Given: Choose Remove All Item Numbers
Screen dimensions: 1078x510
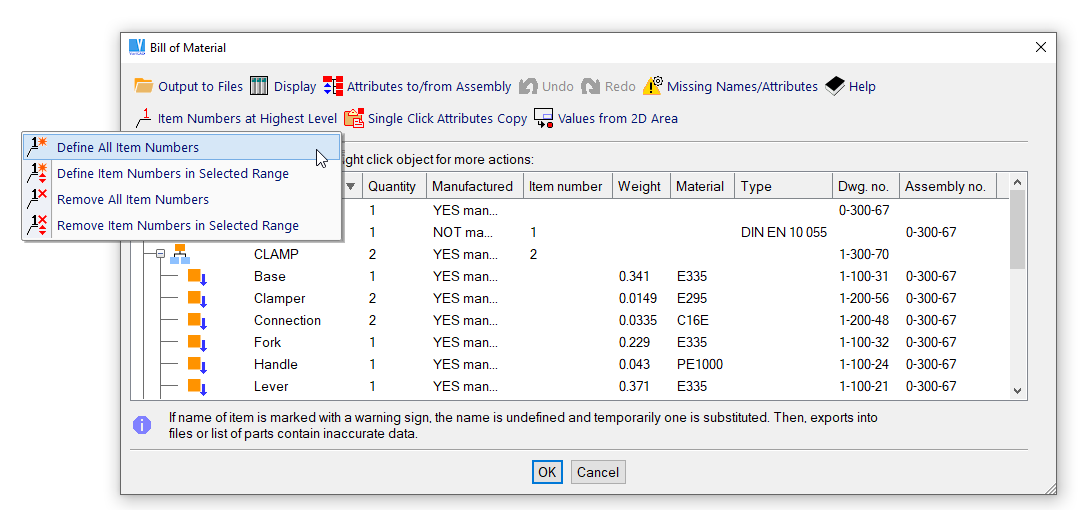Looking at the screenshot, I should click(x=132, y=199).
